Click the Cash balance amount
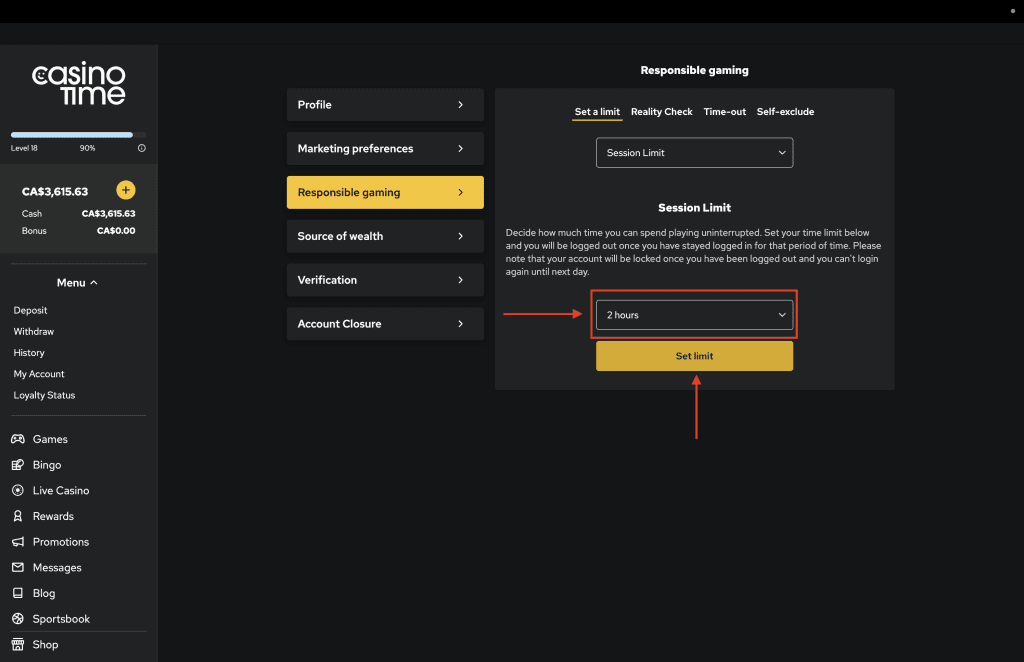Image resolution: width=1024 pixels, height=662 pixels. pyautogui.click(x=108, y=213)
